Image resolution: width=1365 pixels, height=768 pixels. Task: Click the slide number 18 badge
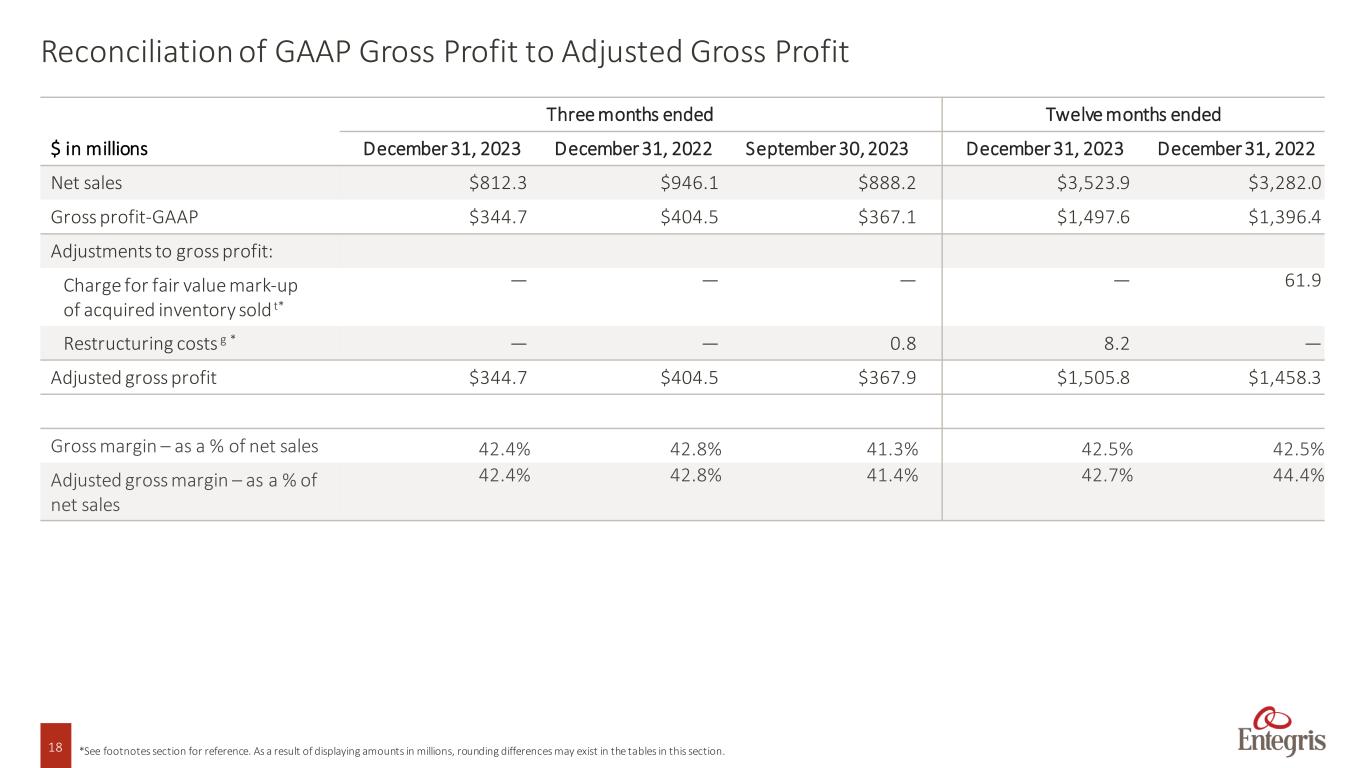click(x=55, y=746)
